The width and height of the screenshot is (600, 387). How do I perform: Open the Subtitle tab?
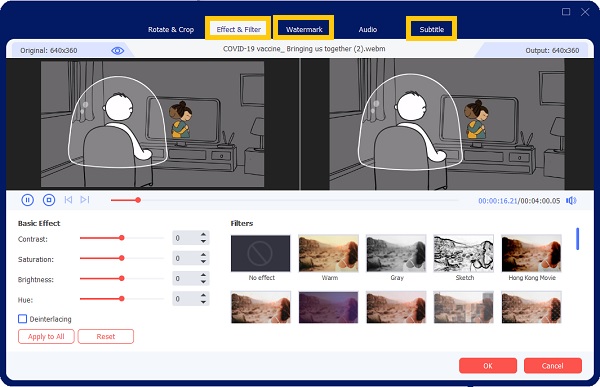coord(432,29)
